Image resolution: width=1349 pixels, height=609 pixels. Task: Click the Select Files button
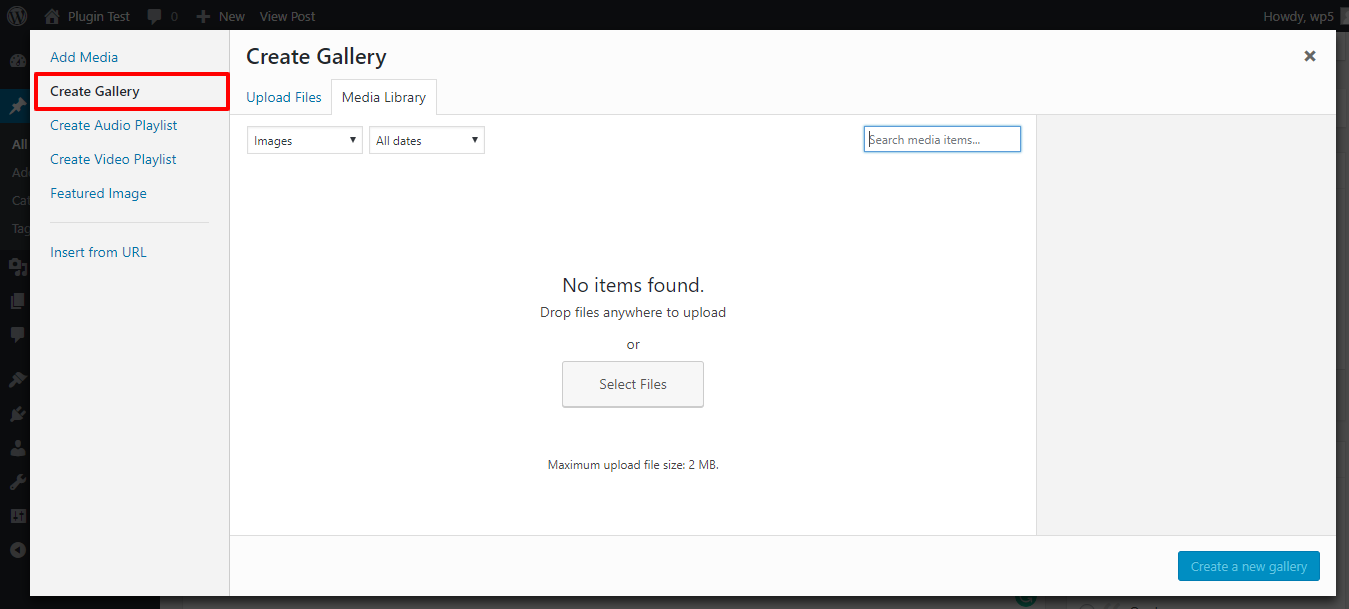[x=633, y=384]
